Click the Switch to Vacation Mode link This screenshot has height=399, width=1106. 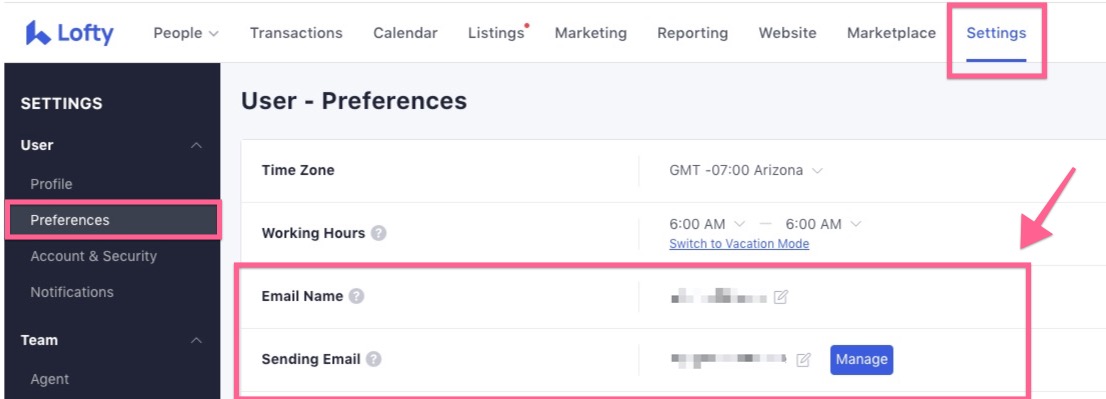pyautogui.click(x=739, y=244)
